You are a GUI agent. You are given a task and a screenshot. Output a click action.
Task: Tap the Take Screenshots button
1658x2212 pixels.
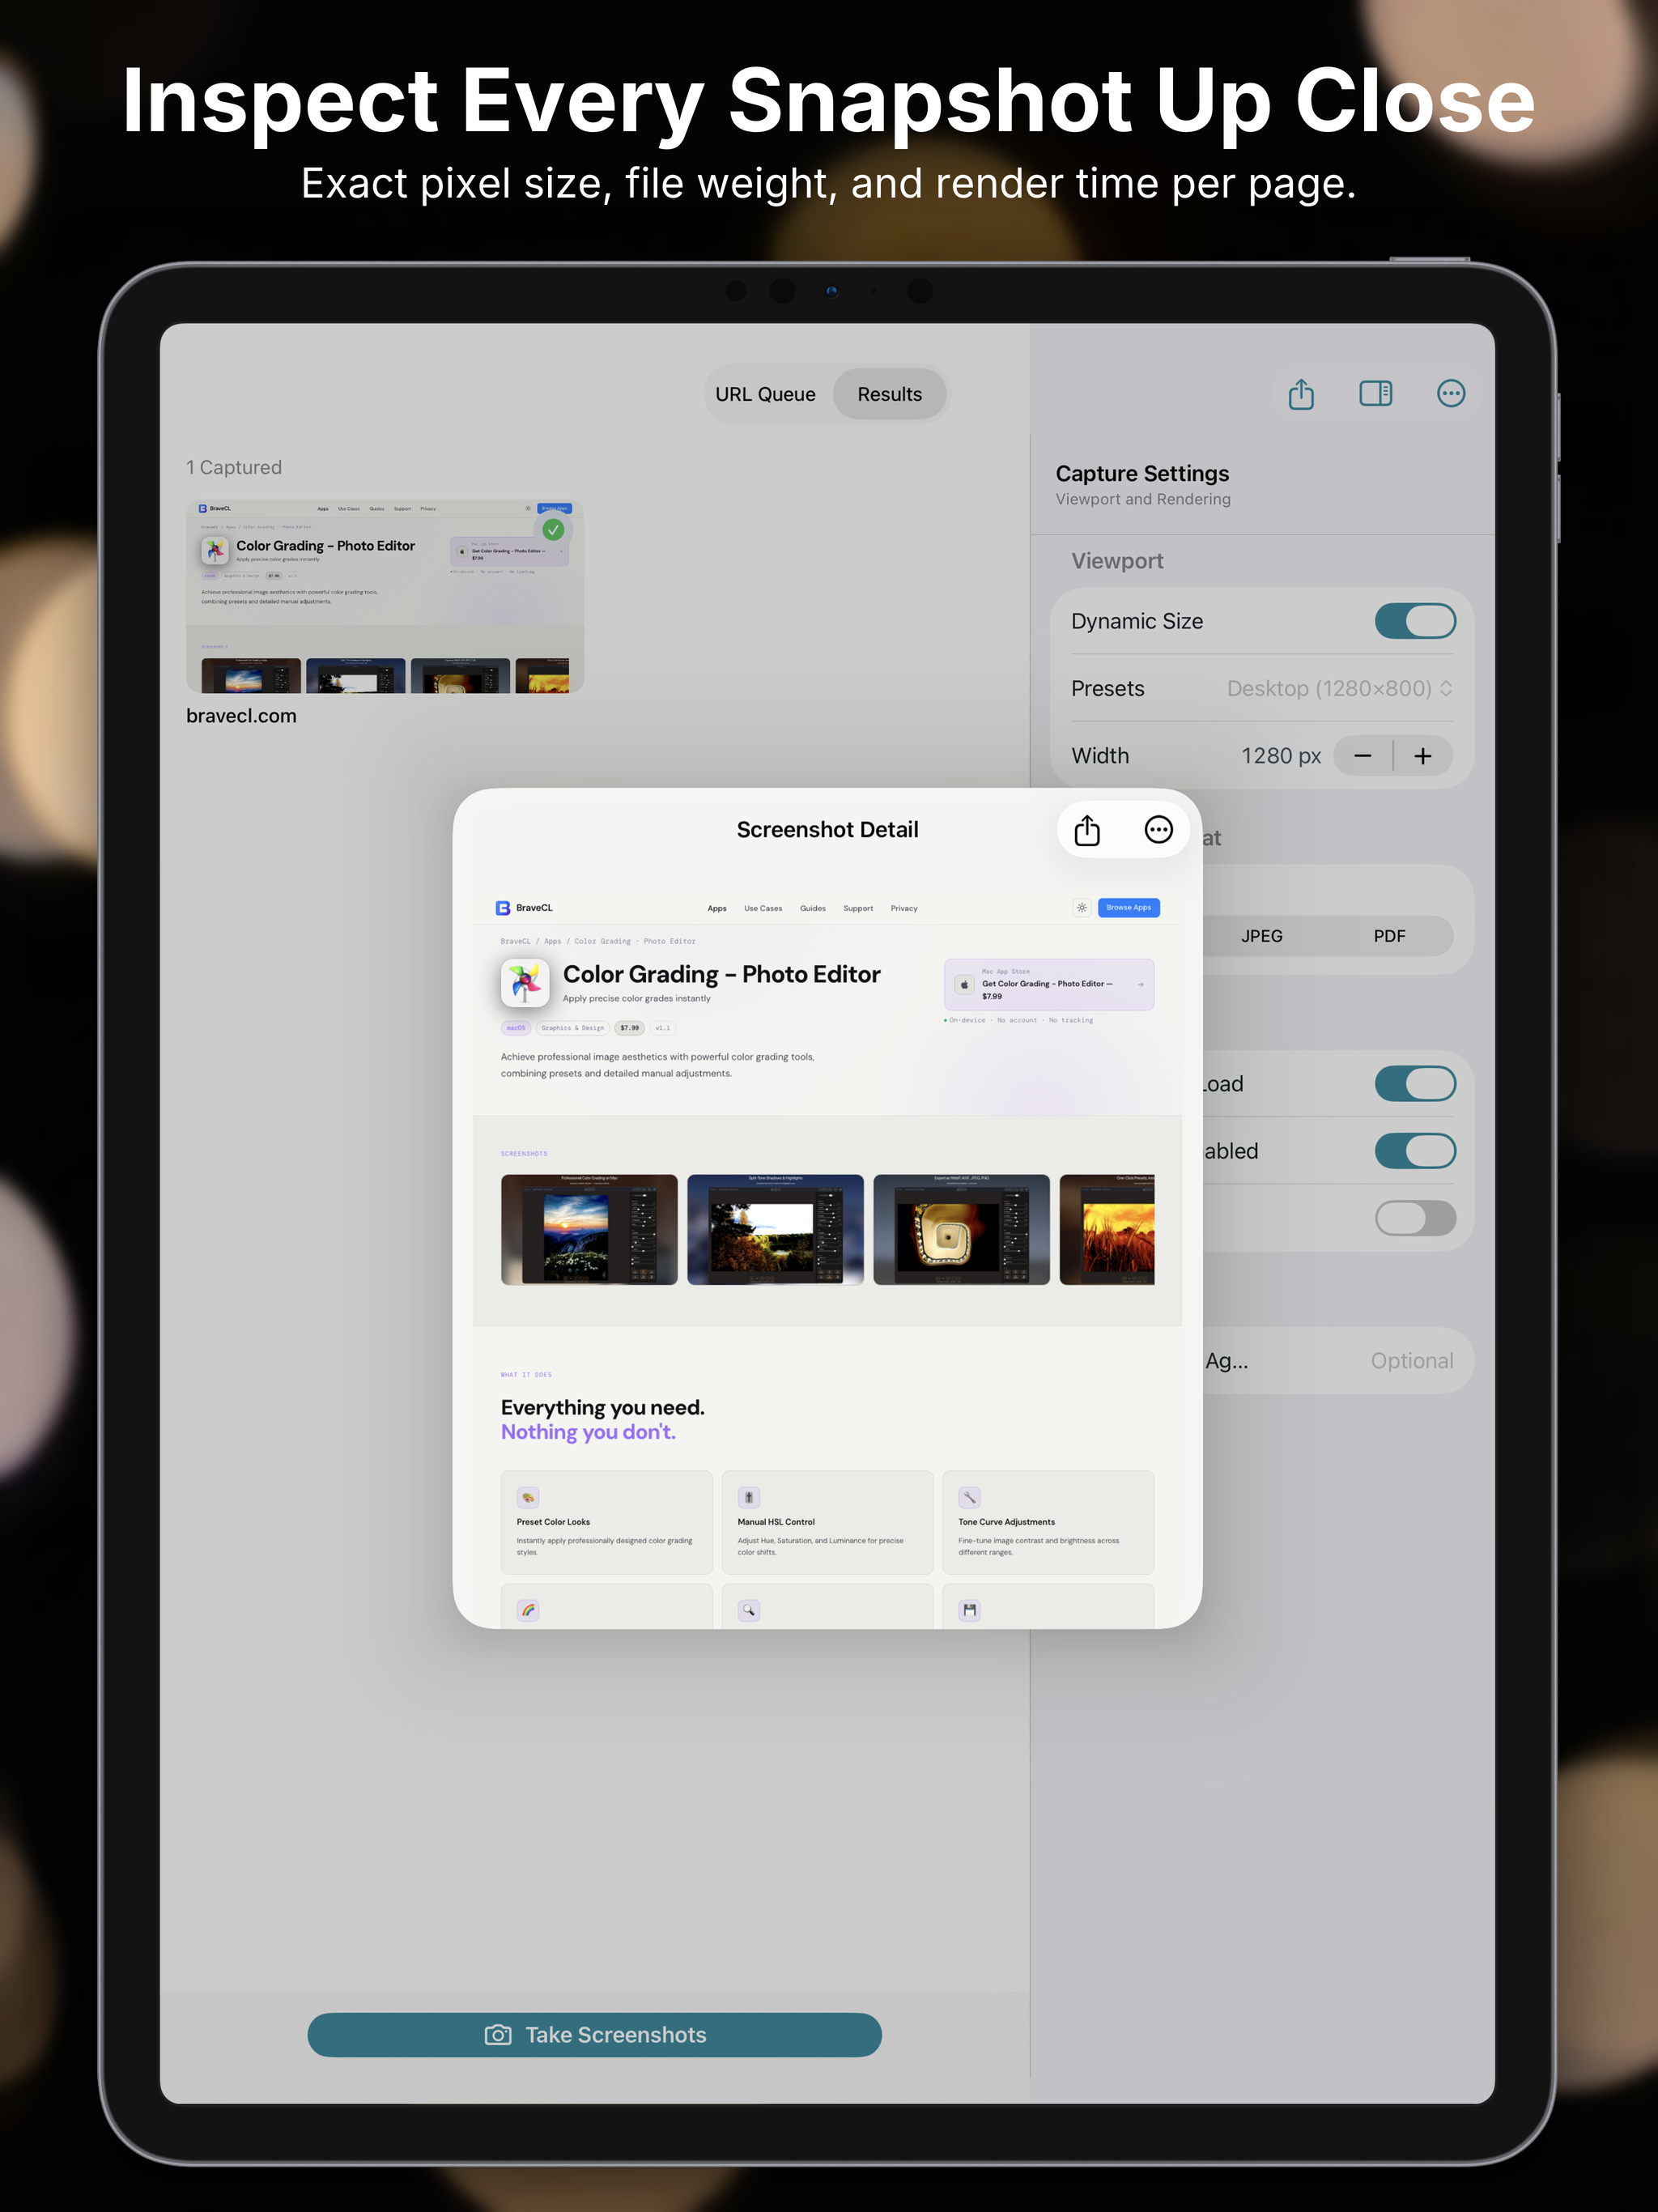[x=595, y=2035]
